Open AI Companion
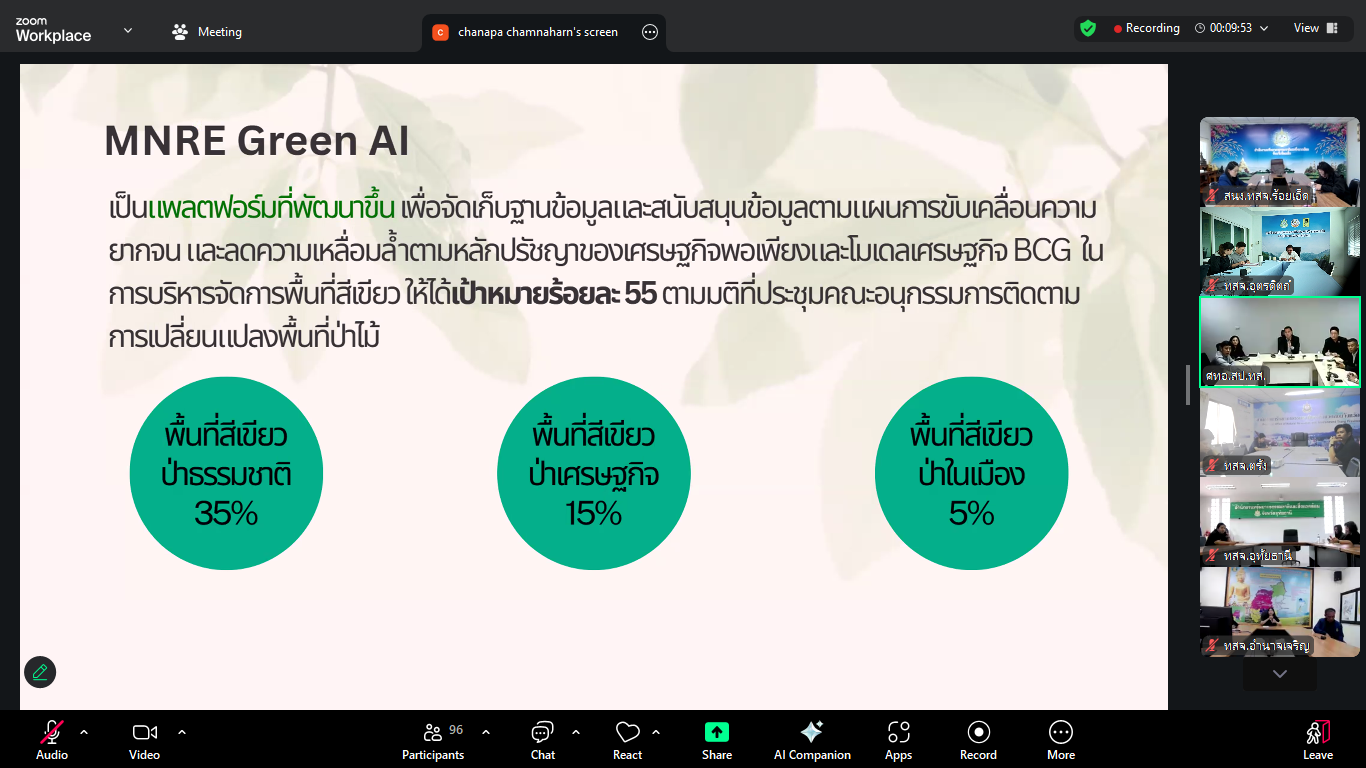 coord(812,740)
